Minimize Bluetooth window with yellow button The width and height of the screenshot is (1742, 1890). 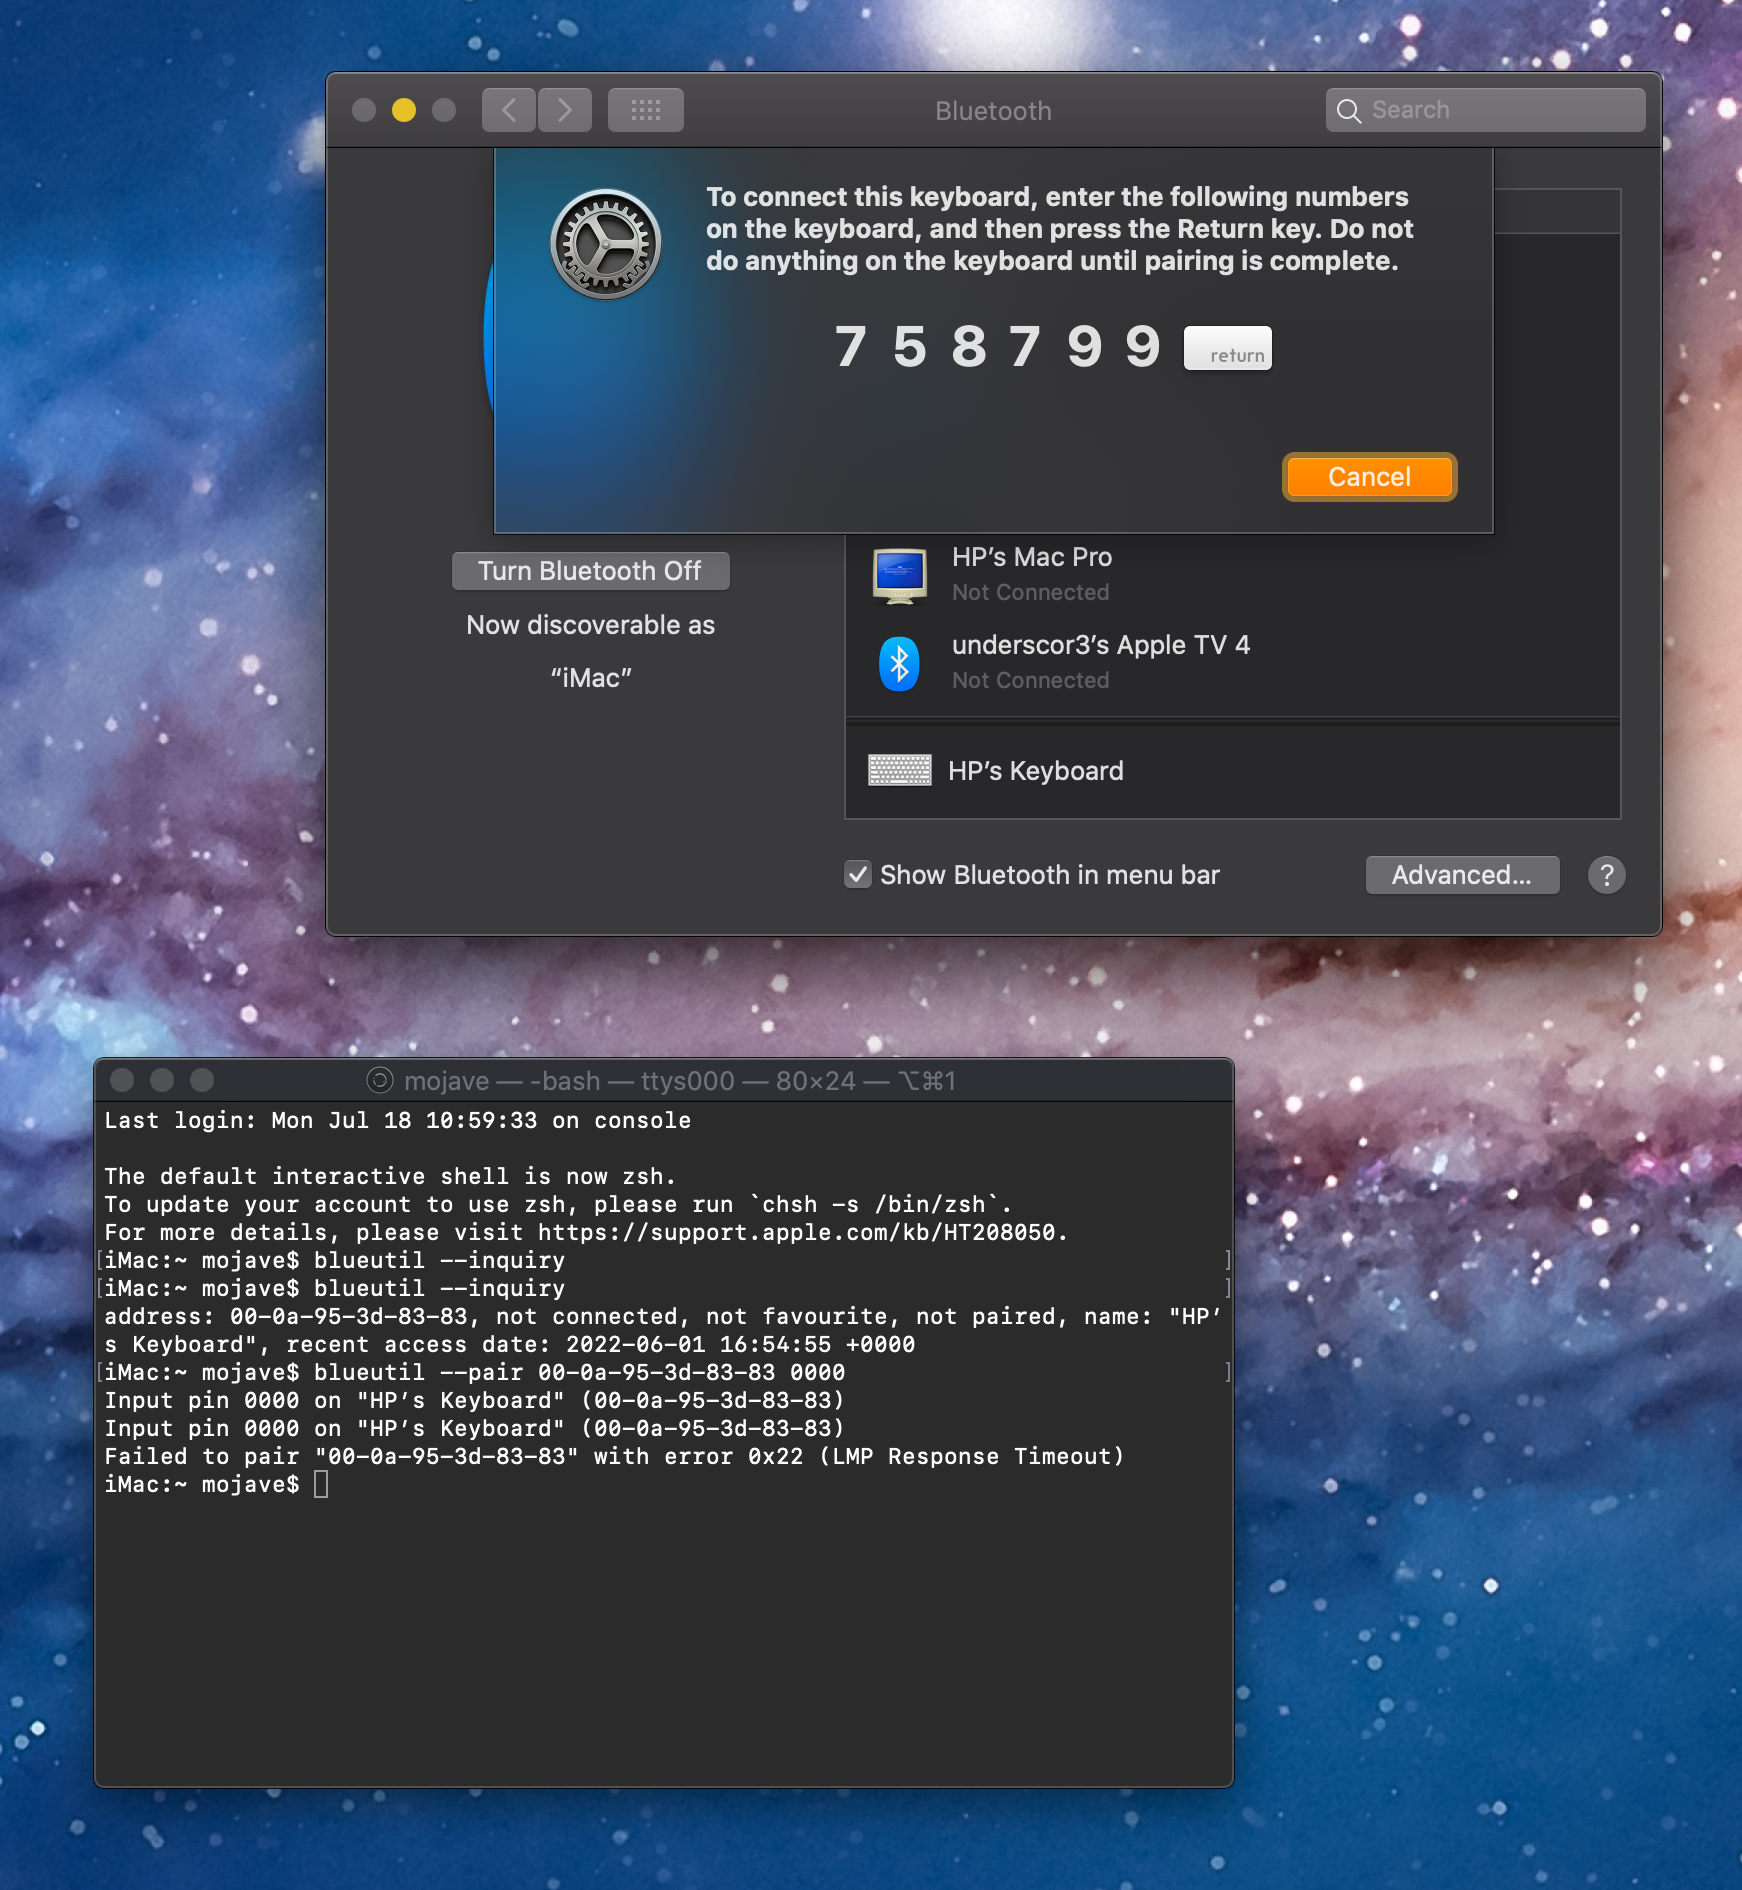(404, 110)
